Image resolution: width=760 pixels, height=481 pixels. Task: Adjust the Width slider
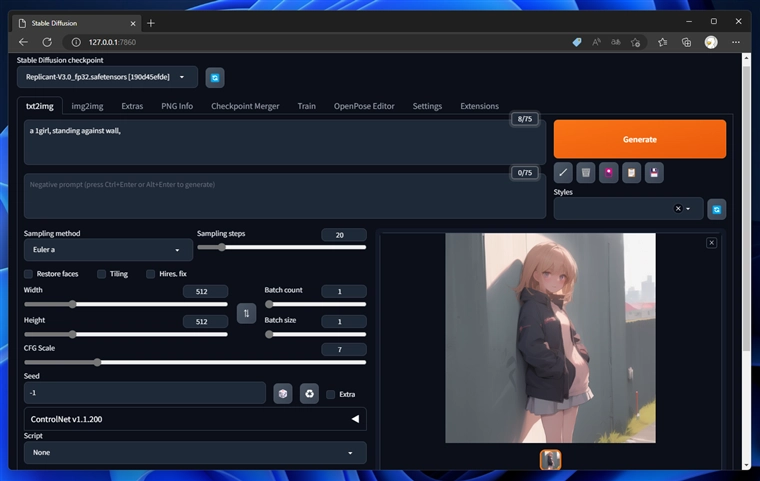click(x=126, y=305)
